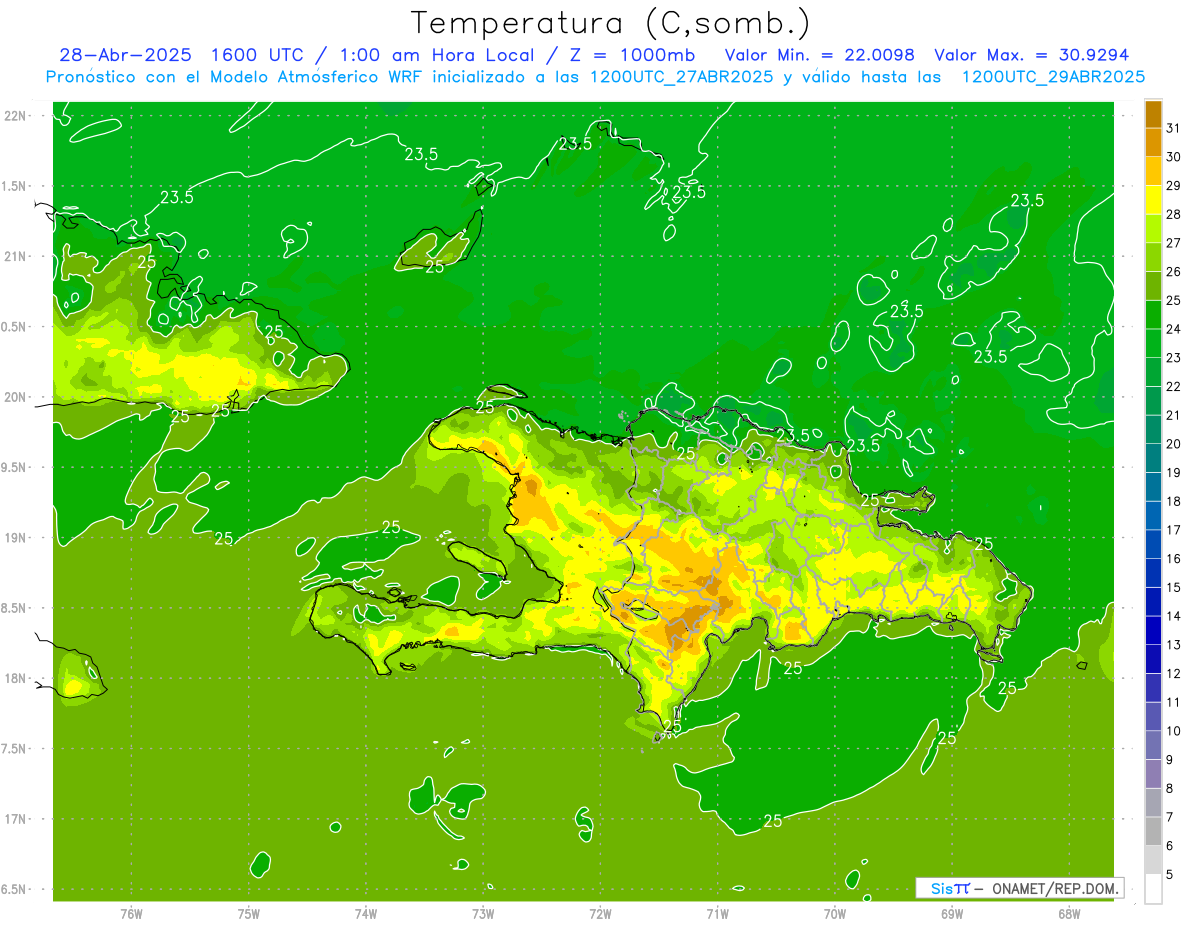1200x927 pixels.
Task: Click the '24' label on the color scale
Action: point(1173,328)
